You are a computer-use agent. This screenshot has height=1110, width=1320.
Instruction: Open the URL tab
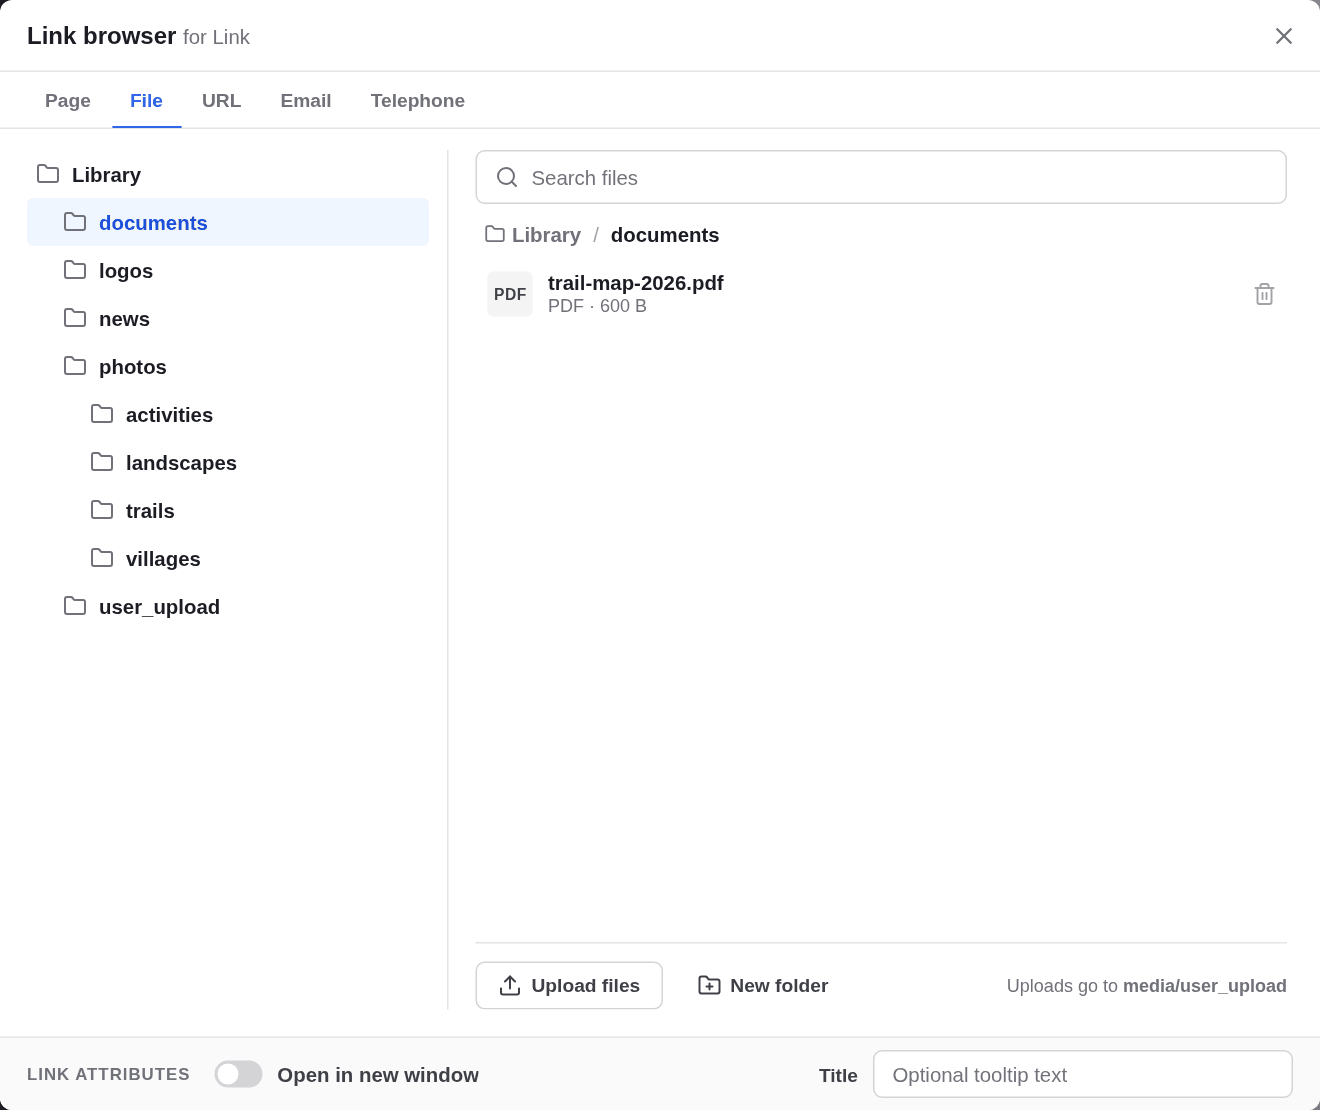point(221,101)
